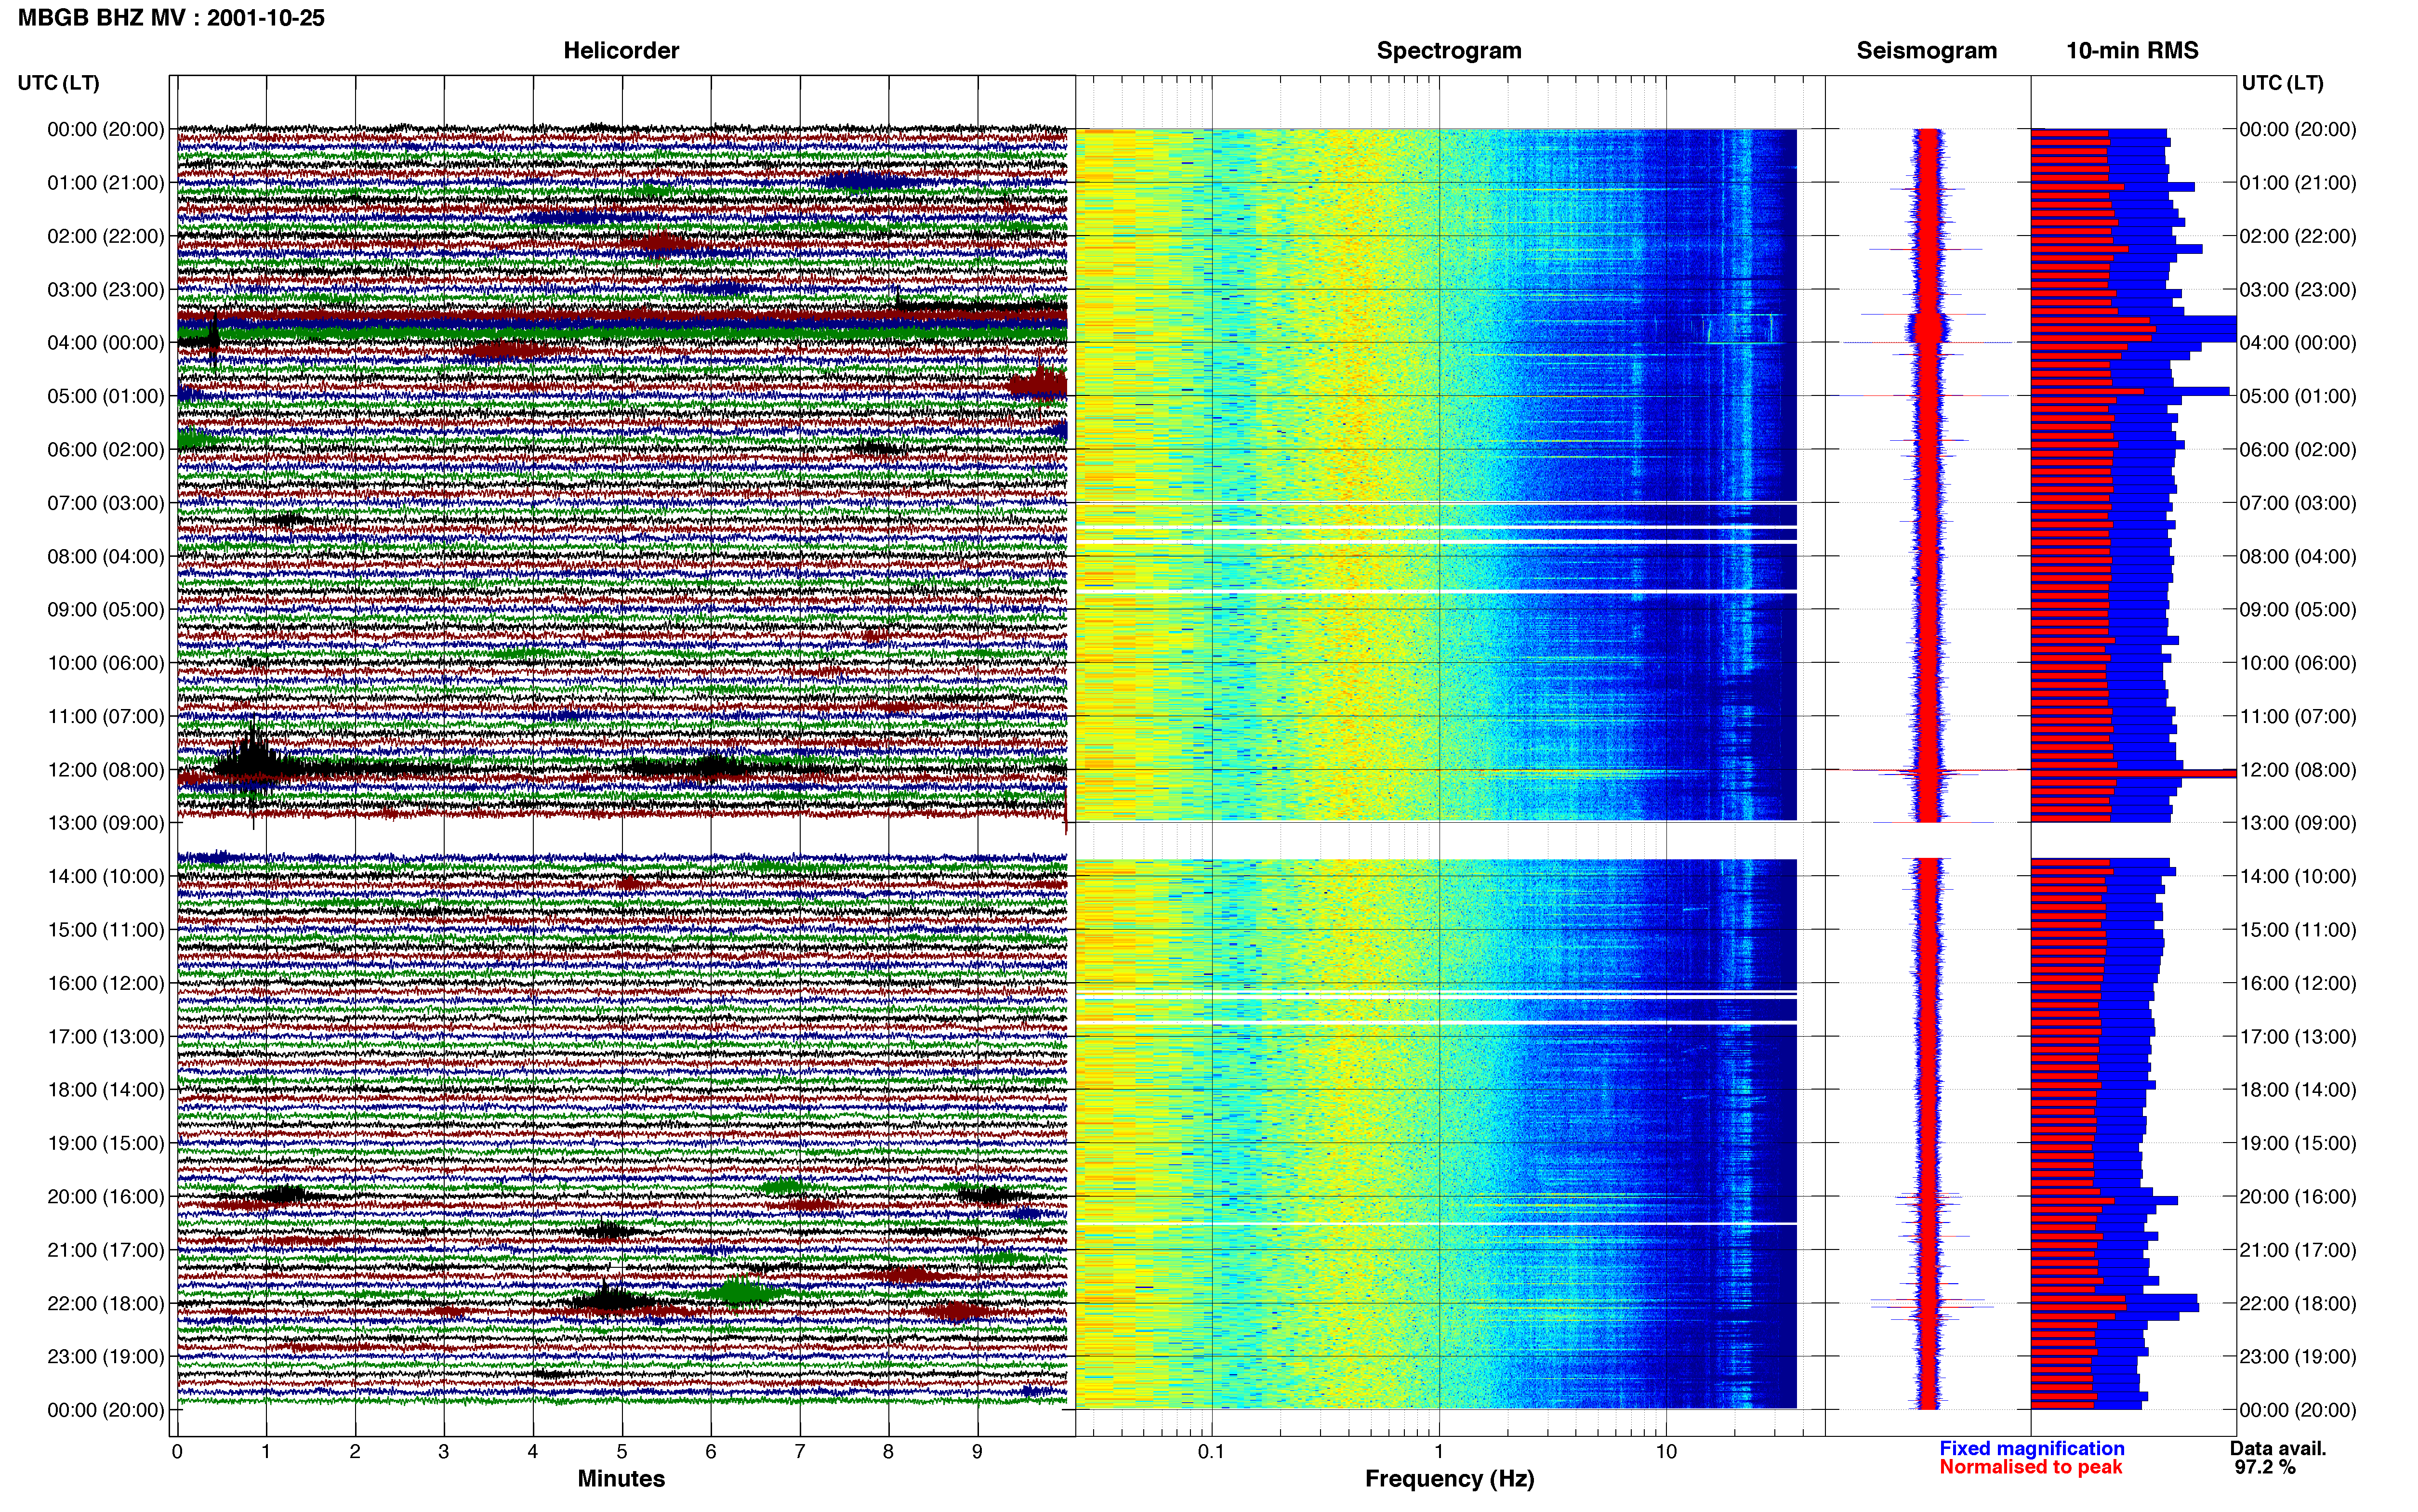2418x1512 pixels.
Task: Click the 2 tick on the Minutes axis
Action: [355, 1452]
